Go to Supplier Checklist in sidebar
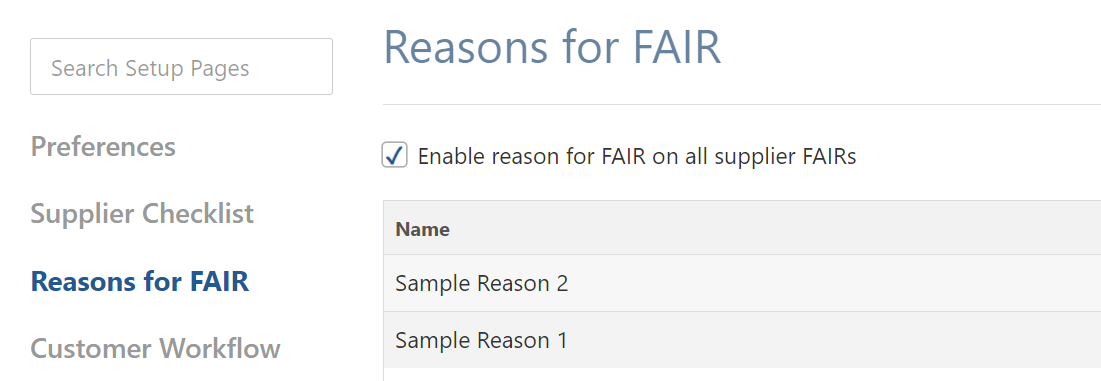Image resolution: width=1101 pixels, height=381 pixels. 142,214
